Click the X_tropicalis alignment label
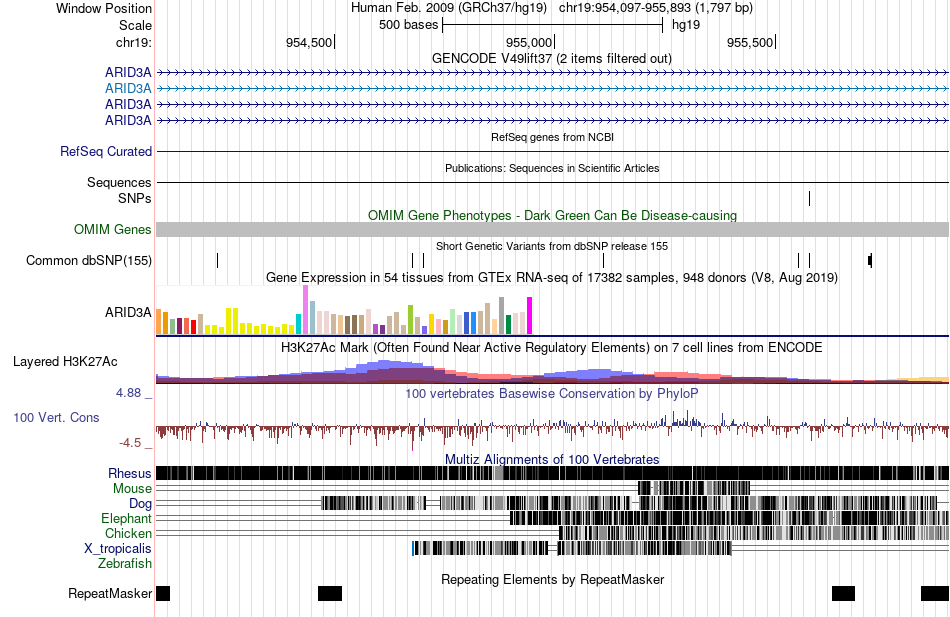This screenshot has width=950, height=617. (x=118, y=549)
